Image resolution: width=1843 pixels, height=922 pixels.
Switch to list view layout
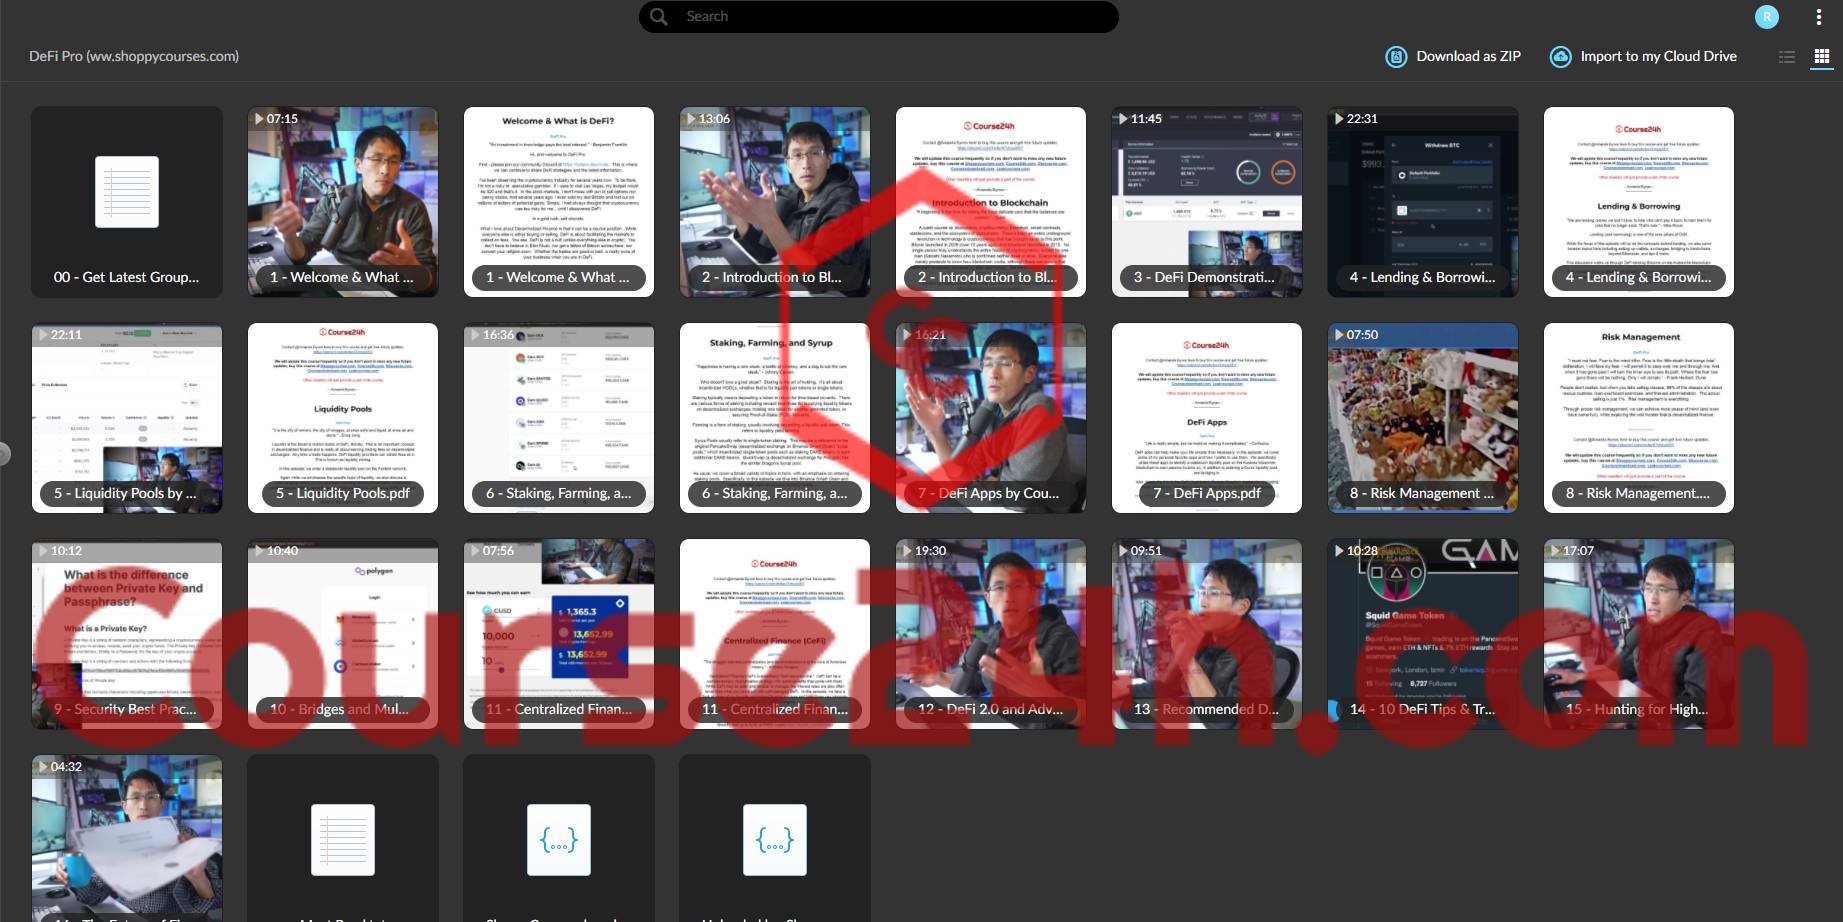[1787, 57]
